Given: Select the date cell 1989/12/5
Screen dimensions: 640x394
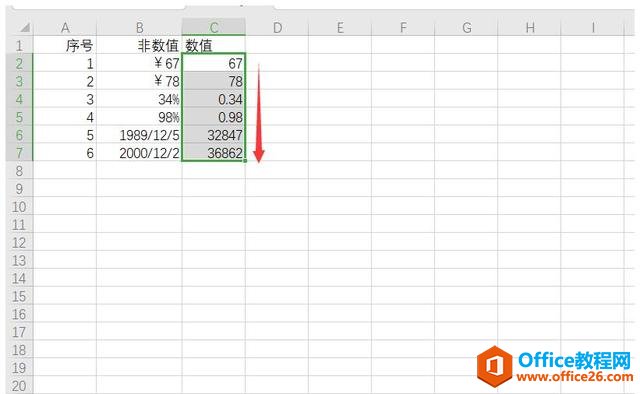Looking at the screenshot, I should [139, 135].
